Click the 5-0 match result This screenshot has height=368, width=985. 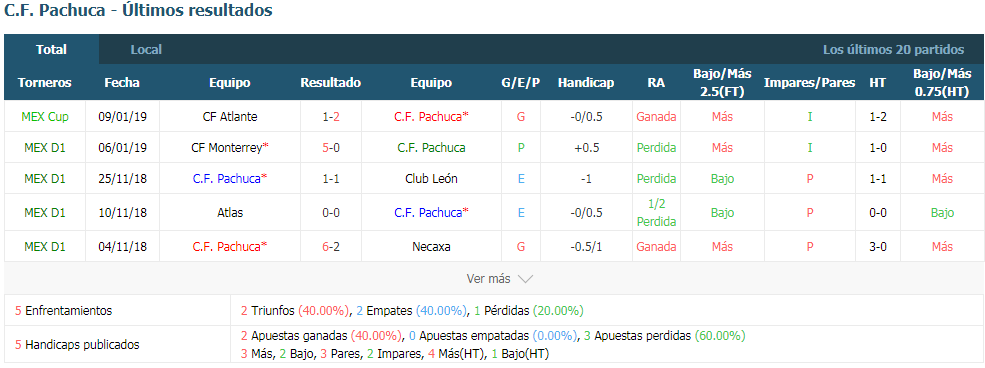(x=330, y=148)
